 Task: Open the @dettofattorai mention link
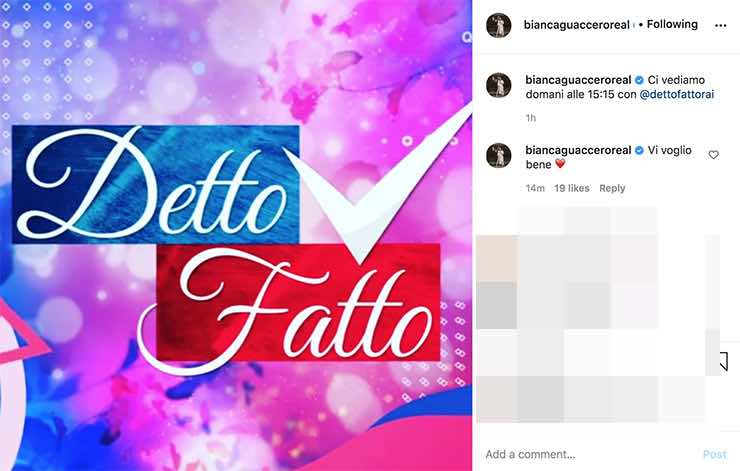tap(677, 94)
